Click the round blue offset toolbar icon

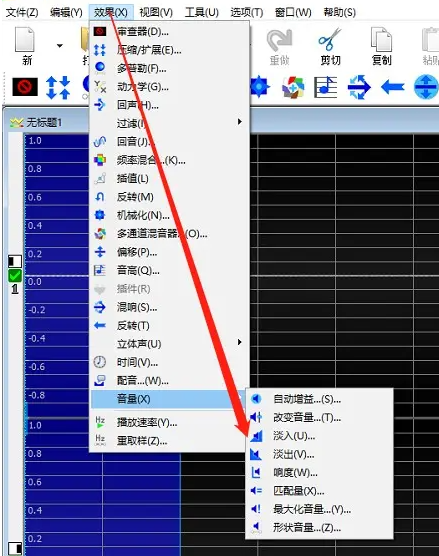tap(426, 87)
